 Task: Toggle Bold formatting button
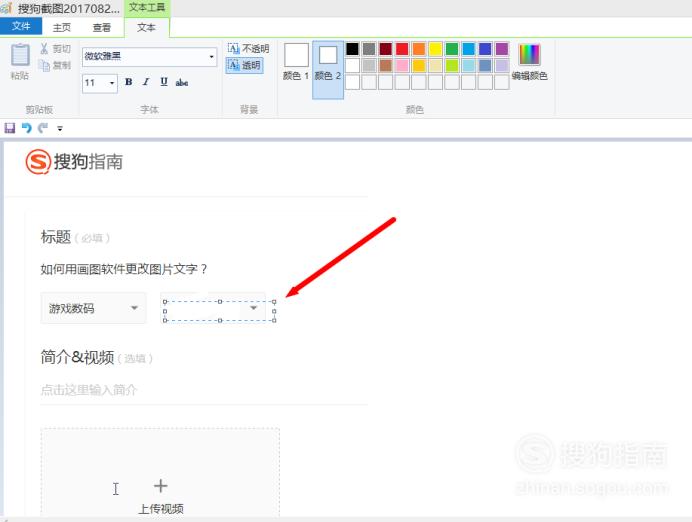[x=128, y=82]
